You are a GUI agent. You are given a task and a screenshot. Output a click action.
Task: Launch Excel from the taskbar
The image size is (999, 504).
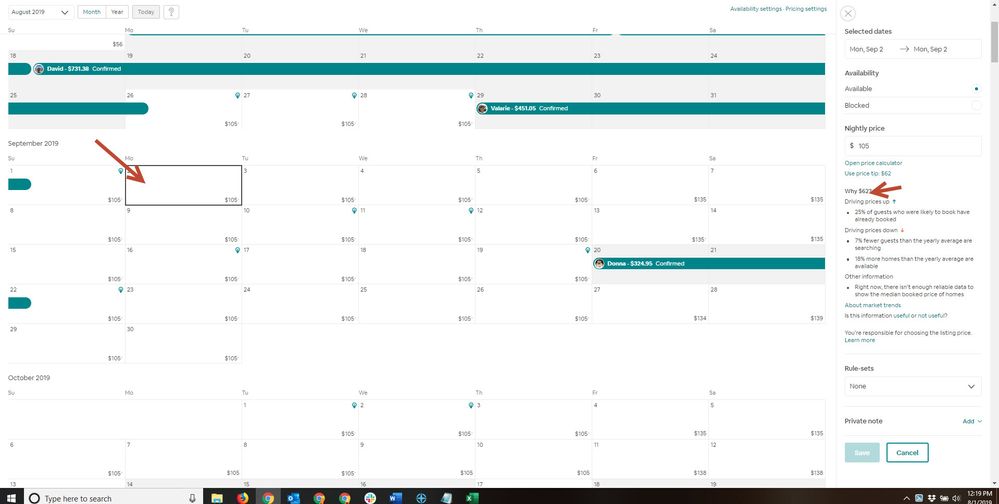coord(472,497)
